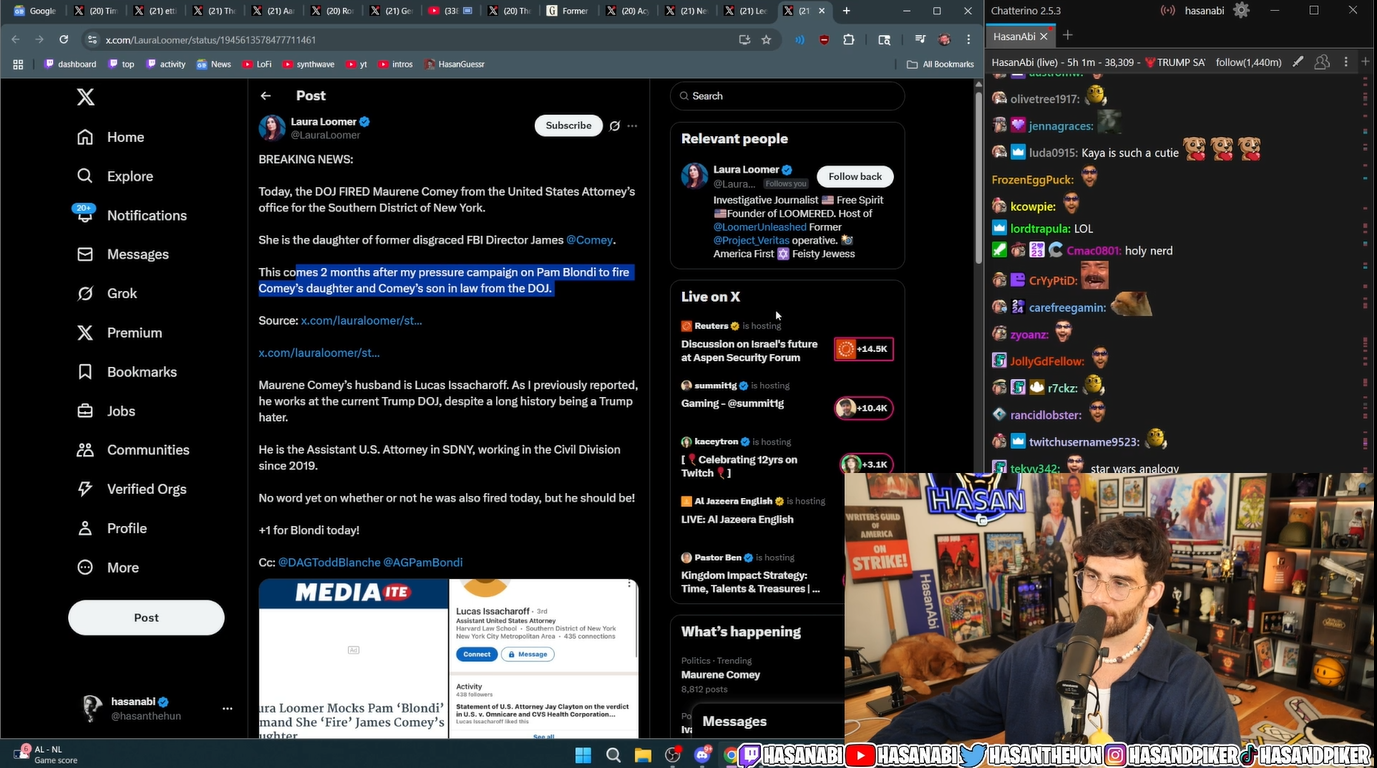Open Notifications with 20+ badge
This screenshot has height=768, width=1377.
[131, 215]
